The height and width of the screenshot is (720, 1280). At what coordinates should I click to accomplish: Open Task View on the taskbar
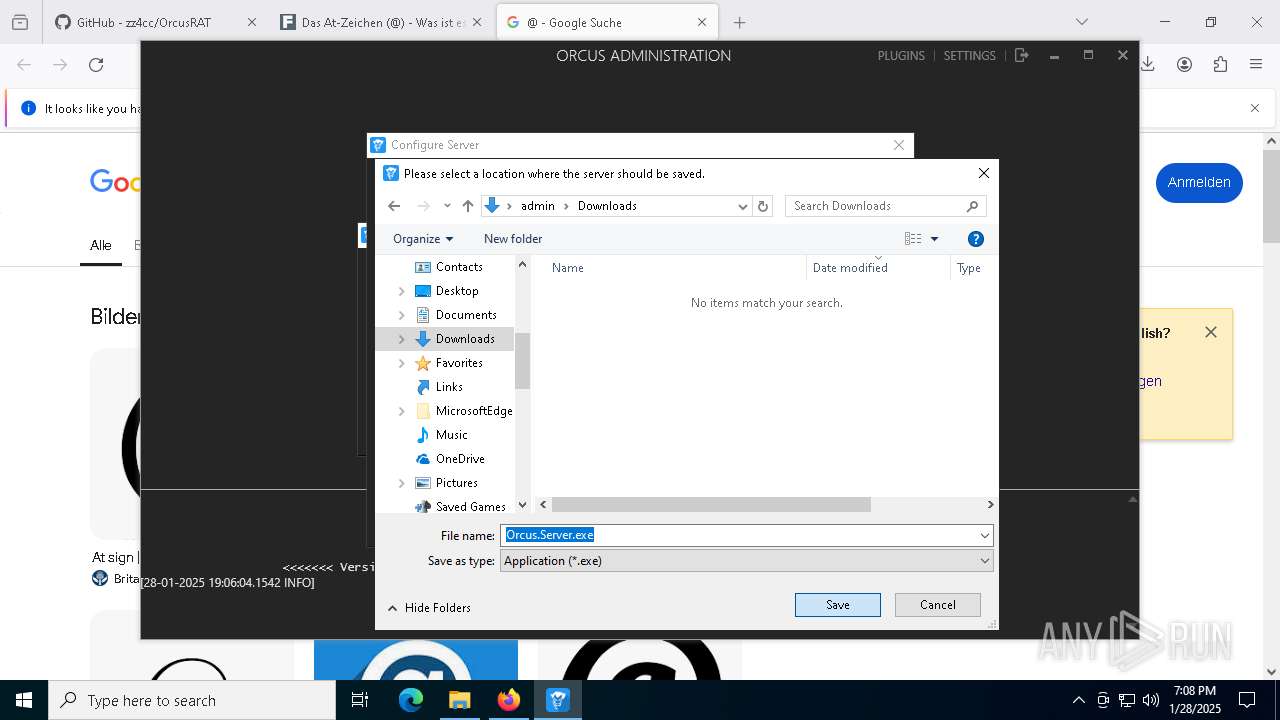pos(361,700)
